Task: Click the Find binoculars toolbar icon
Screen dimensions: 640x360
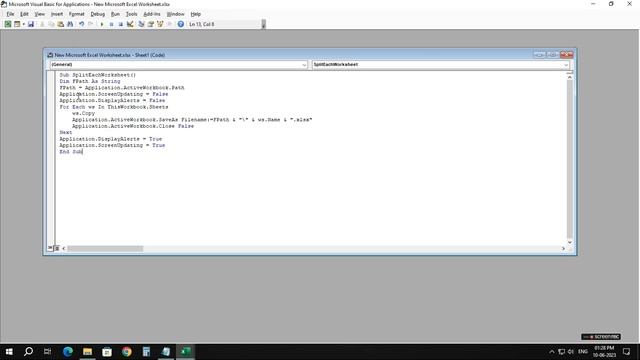Action: (x=70, y=24)
